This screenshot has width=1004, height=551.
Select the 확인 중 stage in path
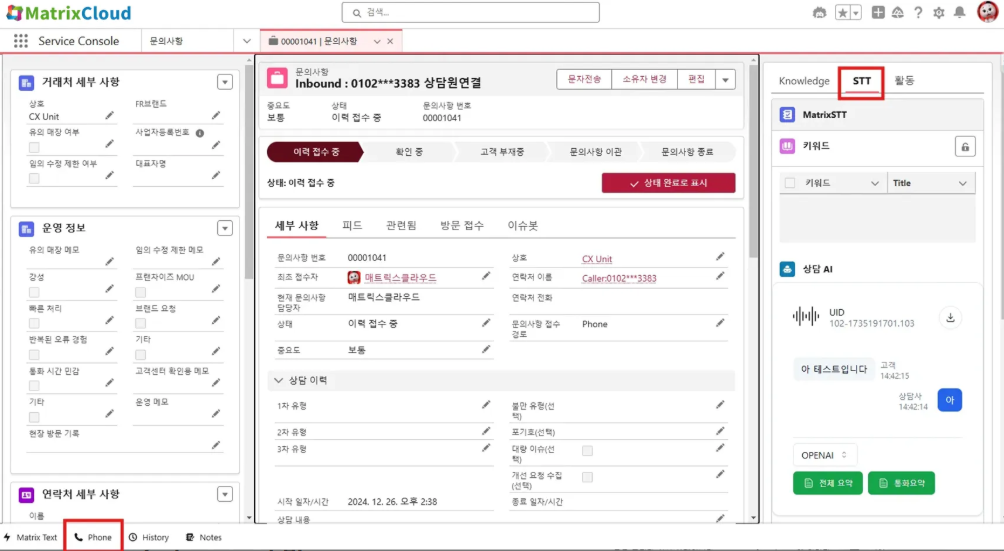pos(409,152)
